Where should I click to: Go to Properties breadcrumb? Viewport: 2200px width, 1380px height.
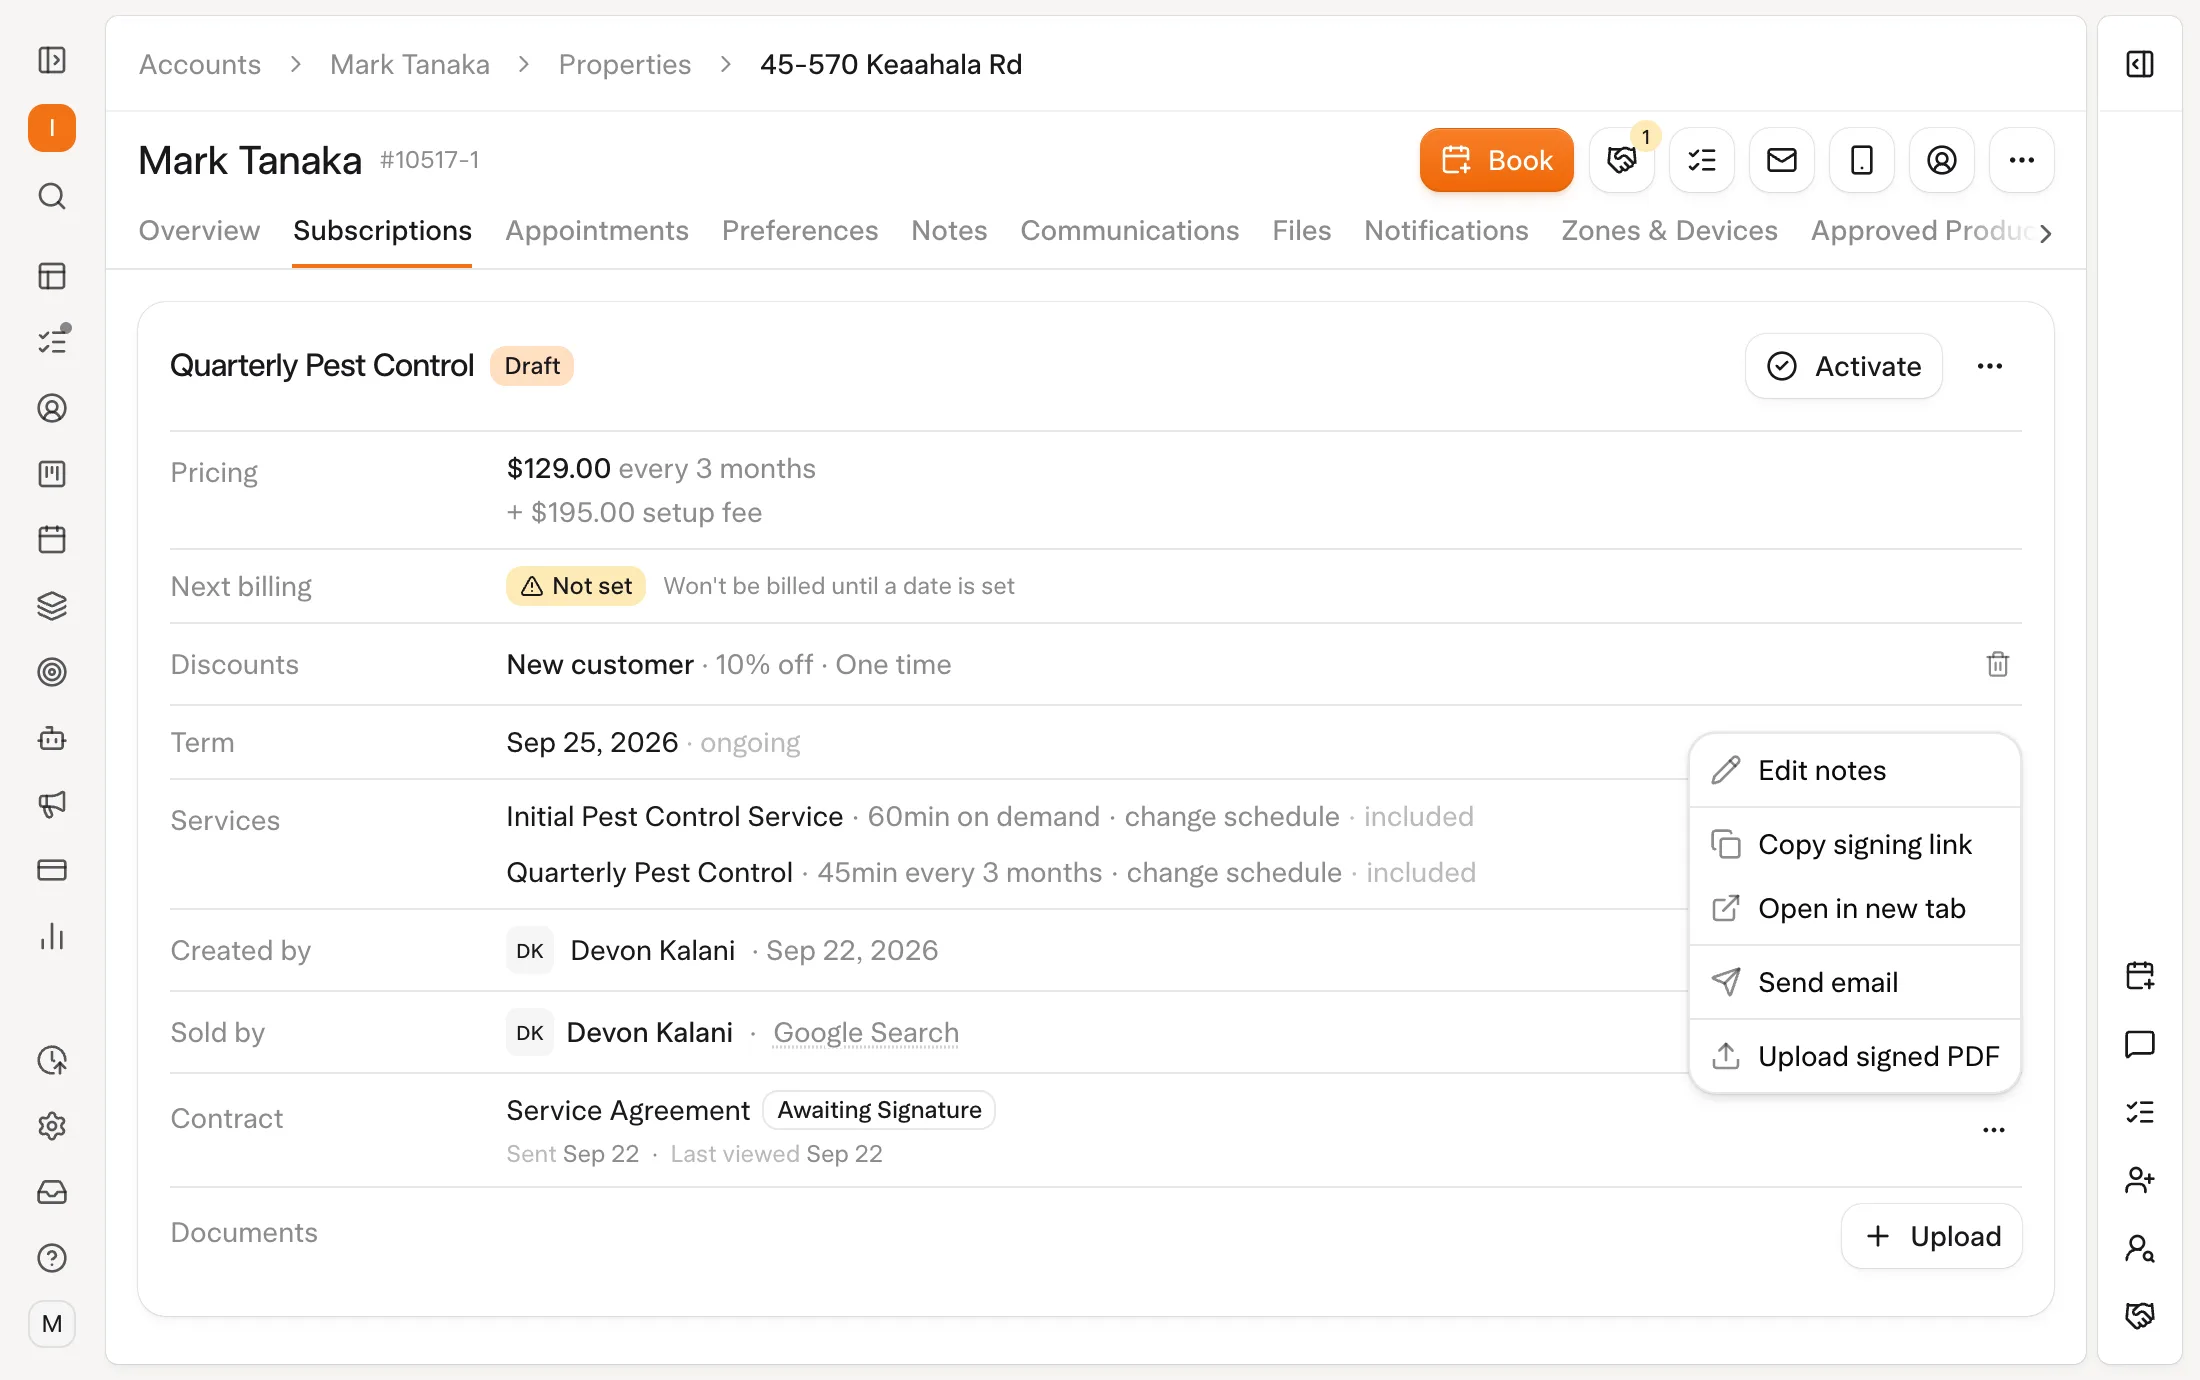(x=625, y=65)
